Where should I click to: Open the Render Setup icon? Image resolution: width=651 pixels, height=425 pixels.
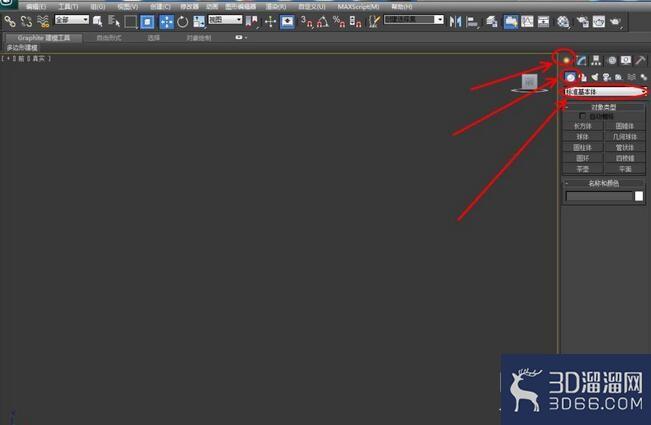coord(582,21)
